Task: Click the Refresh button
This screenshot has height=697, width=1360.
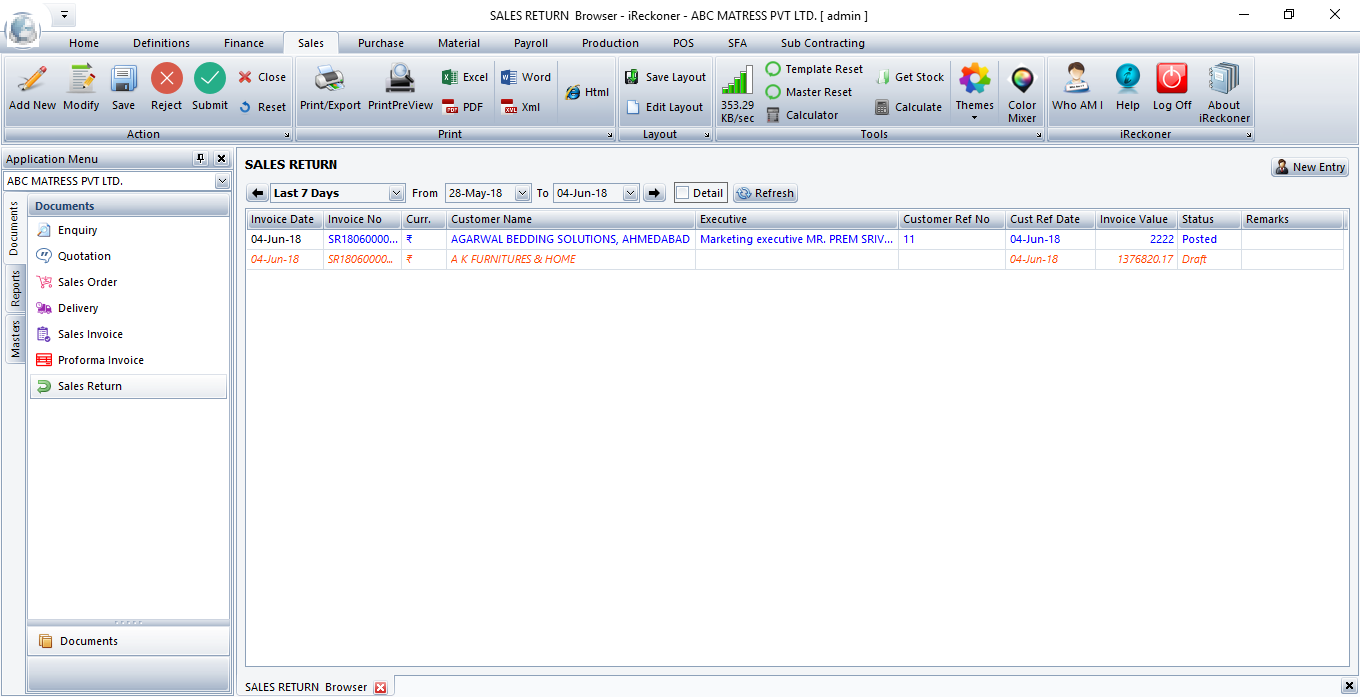Action: [x=765, y=193]
